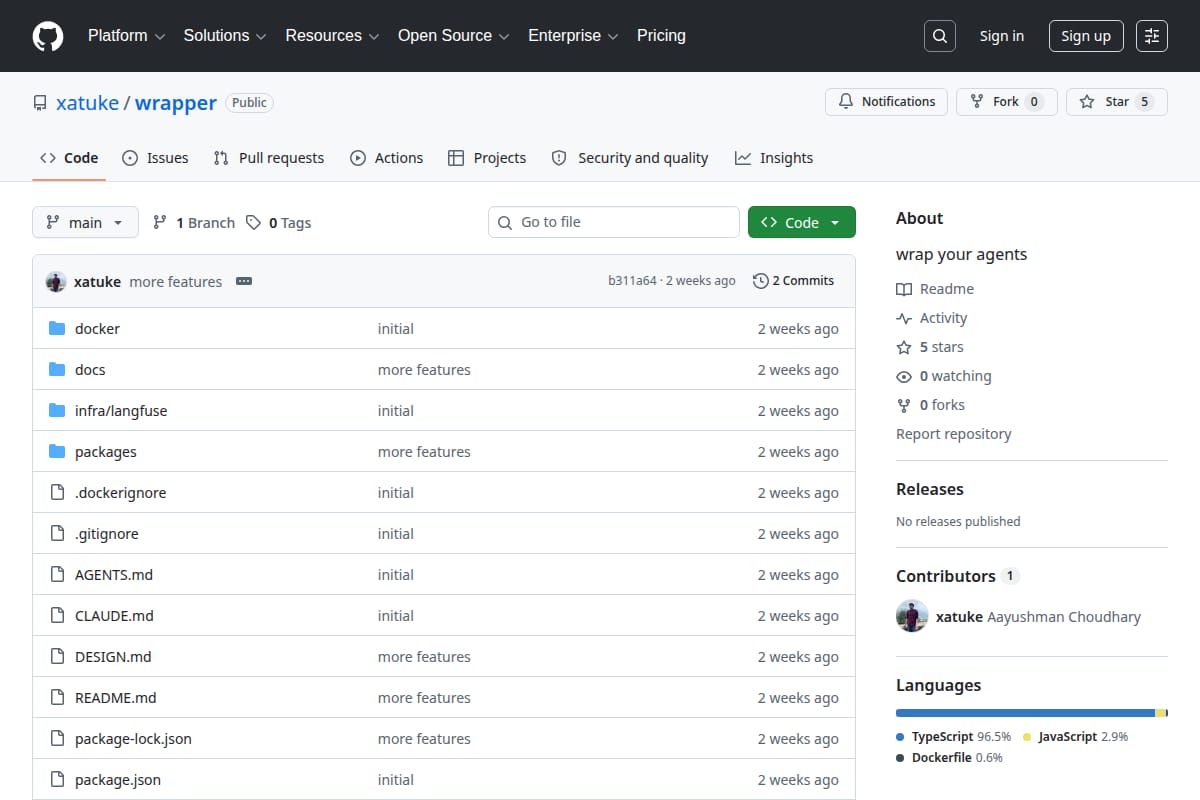Open the wrapper repository link

point(176,103)
